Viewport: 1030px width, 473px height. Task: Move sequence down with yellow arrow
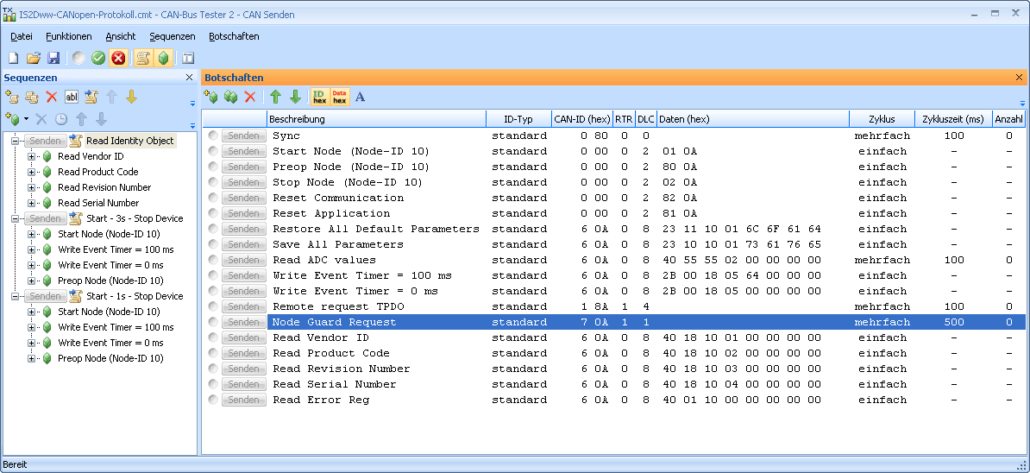(131, 97)
